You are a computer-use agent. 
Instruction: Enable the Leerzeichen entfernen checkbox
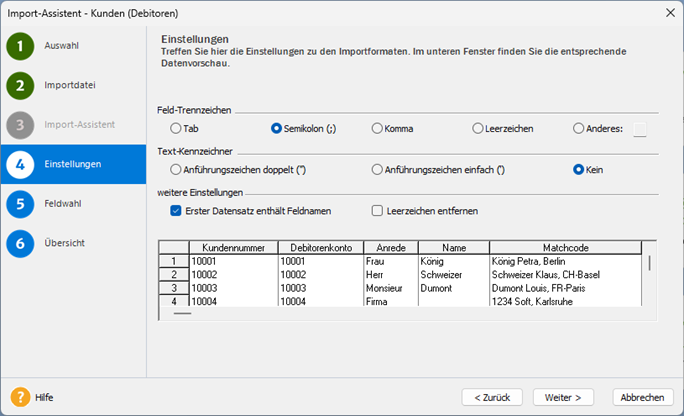pyautogui.click(x=377, y=211)
